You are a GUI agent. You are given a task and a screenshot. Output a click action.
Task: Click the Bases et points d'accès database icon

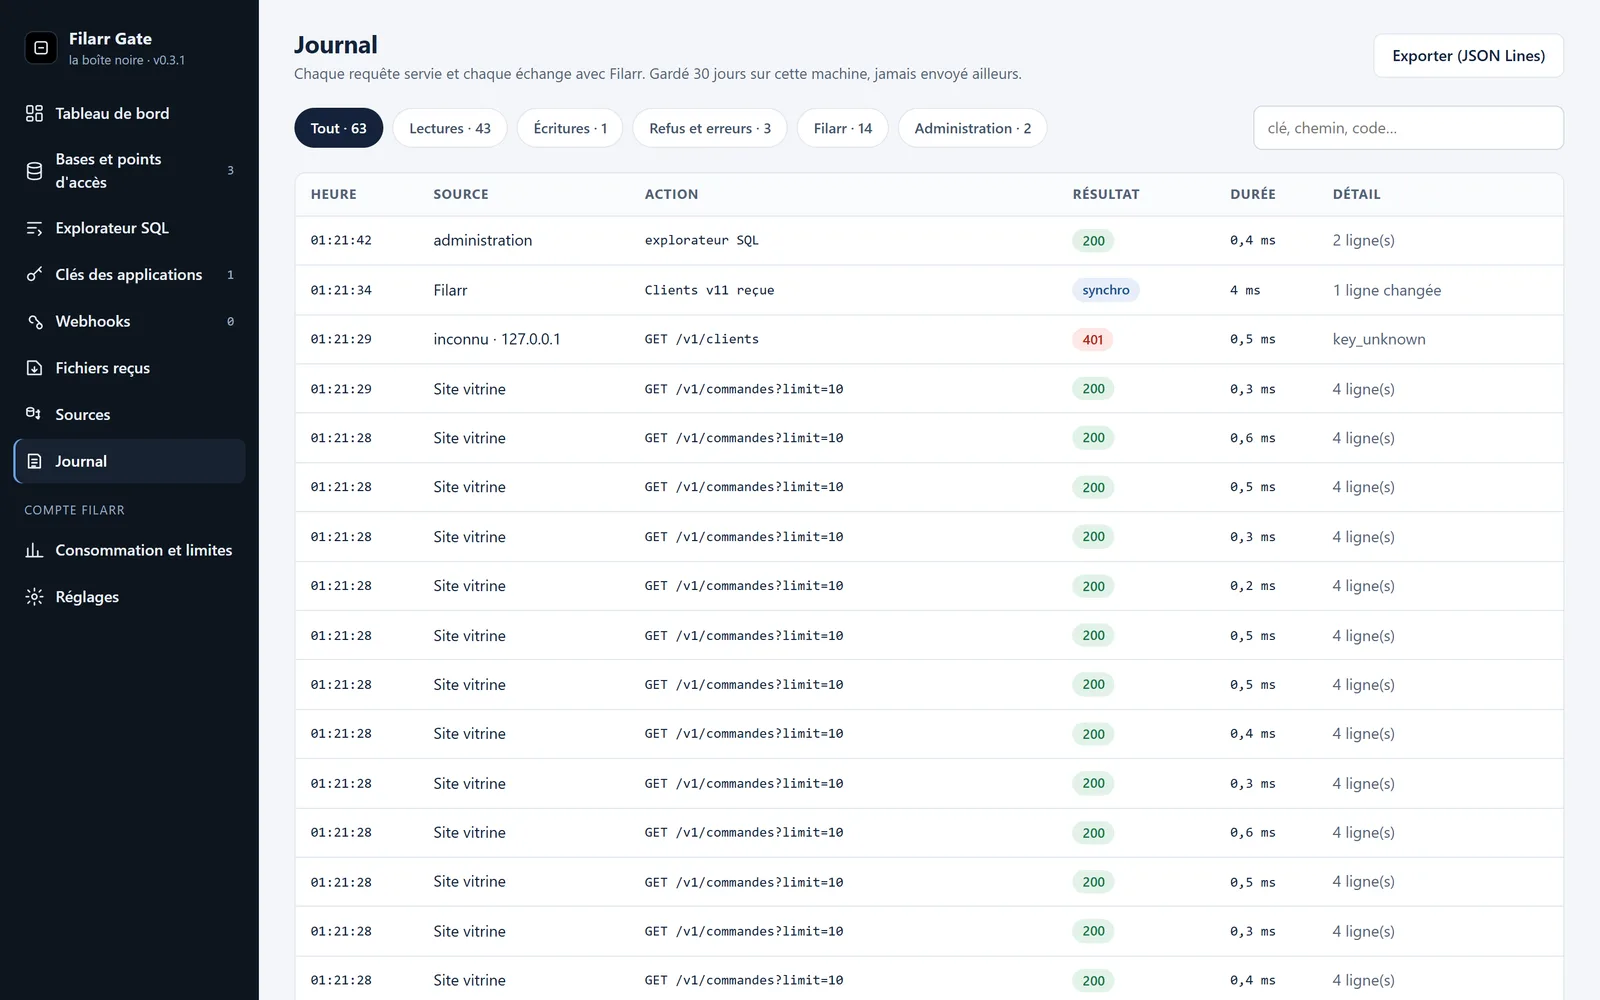click(x=34, y=171)
